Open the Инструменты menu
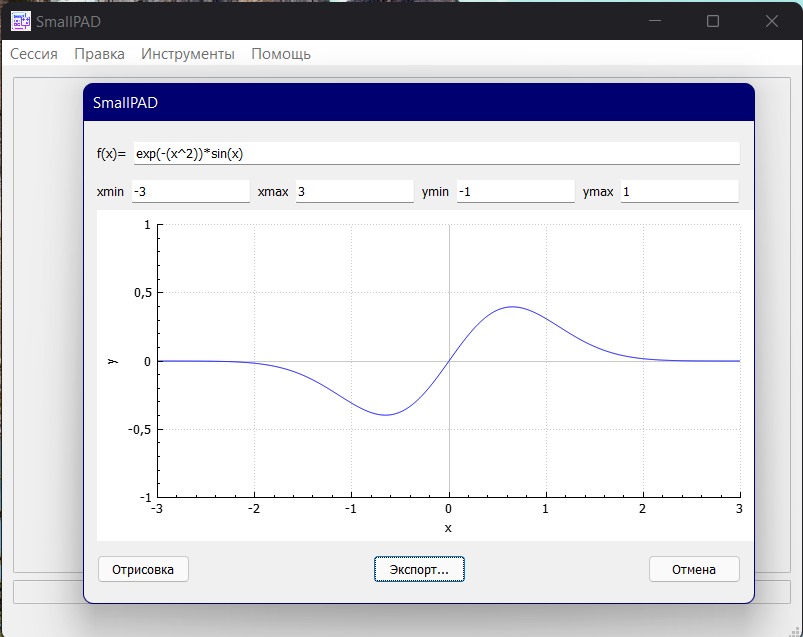Screen dimensions: 803x637 (x=188, y=54)
